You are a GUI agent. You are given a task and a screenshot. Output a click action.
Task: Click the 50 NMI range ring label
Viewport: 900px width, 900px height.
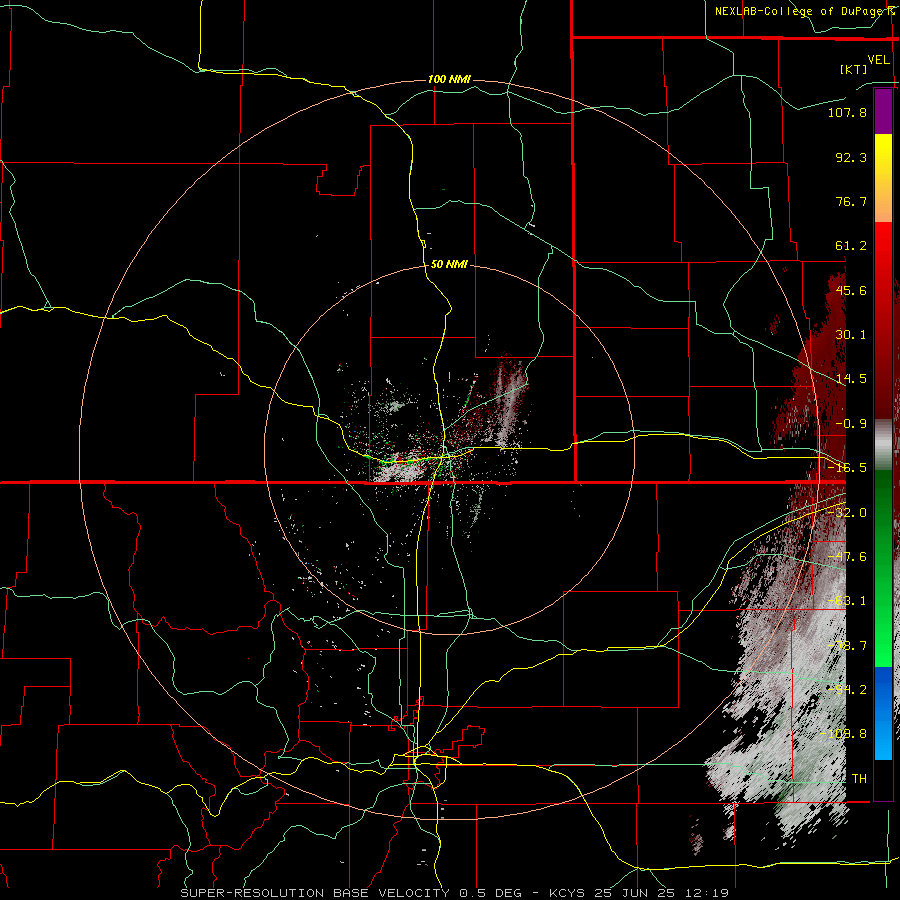tap(449, 264)
